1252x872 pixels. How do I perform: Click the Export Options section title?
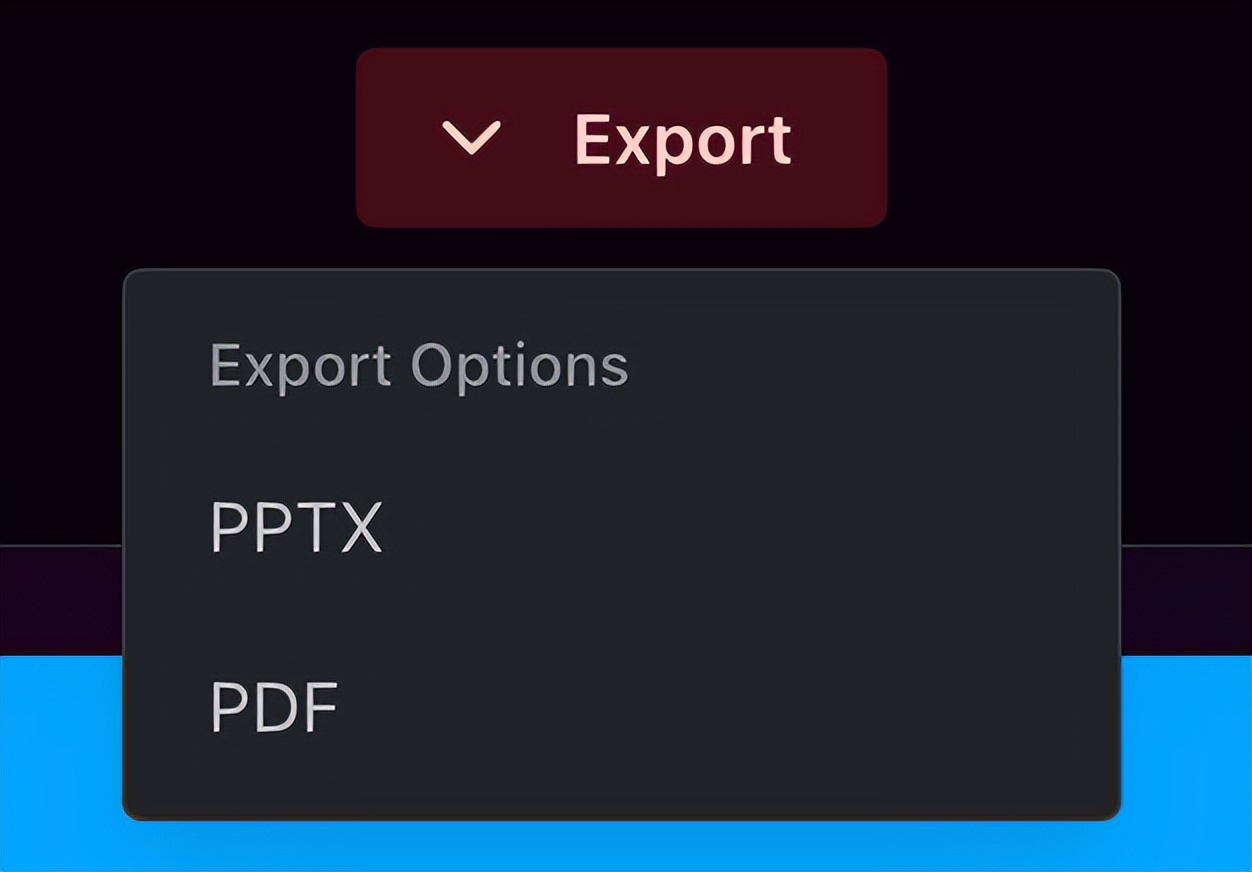coord(419,366)
